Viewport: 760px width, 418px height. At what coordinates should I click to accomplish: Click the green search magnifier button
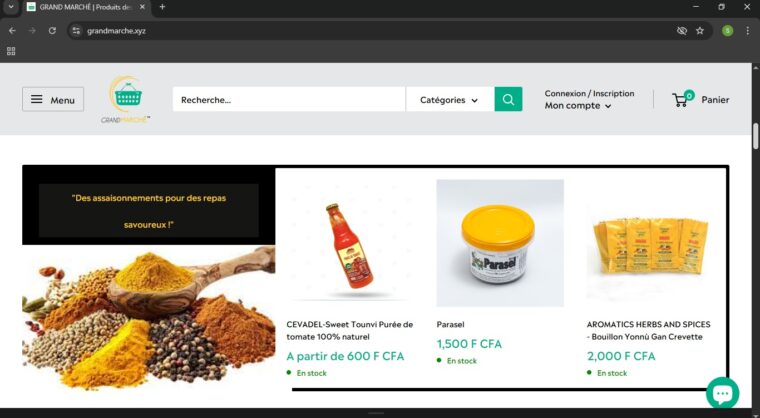[508, 99]
